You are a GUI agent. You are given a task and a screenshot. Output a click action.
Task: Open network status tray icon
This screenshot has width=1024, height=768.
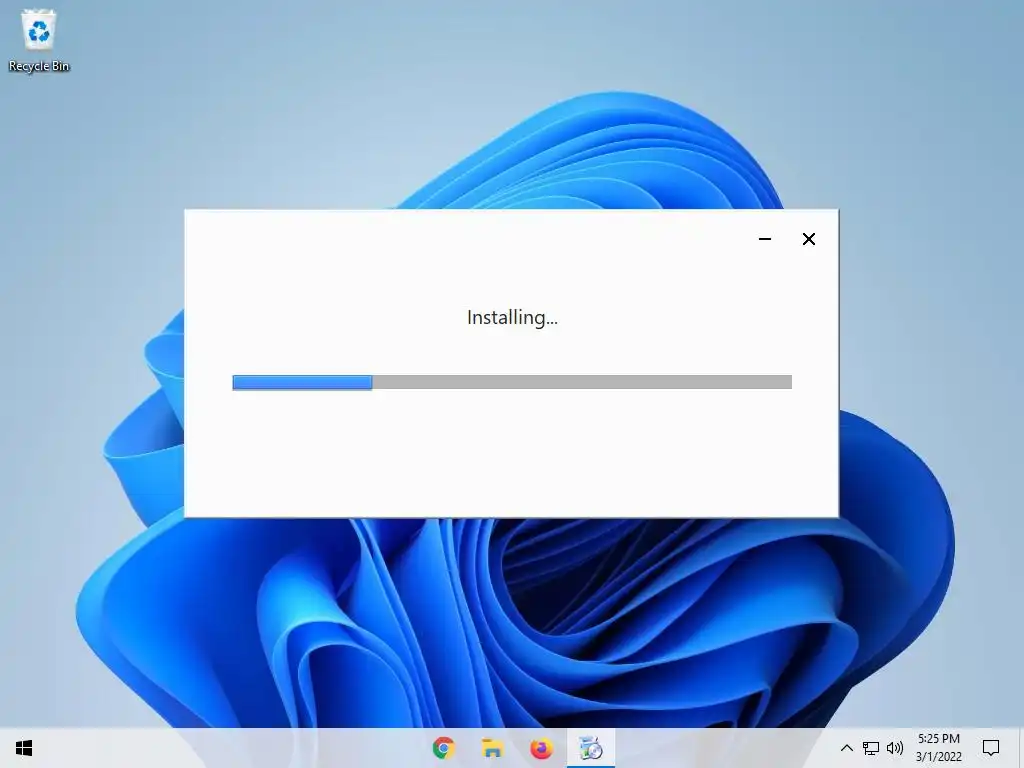pos(871,748)
